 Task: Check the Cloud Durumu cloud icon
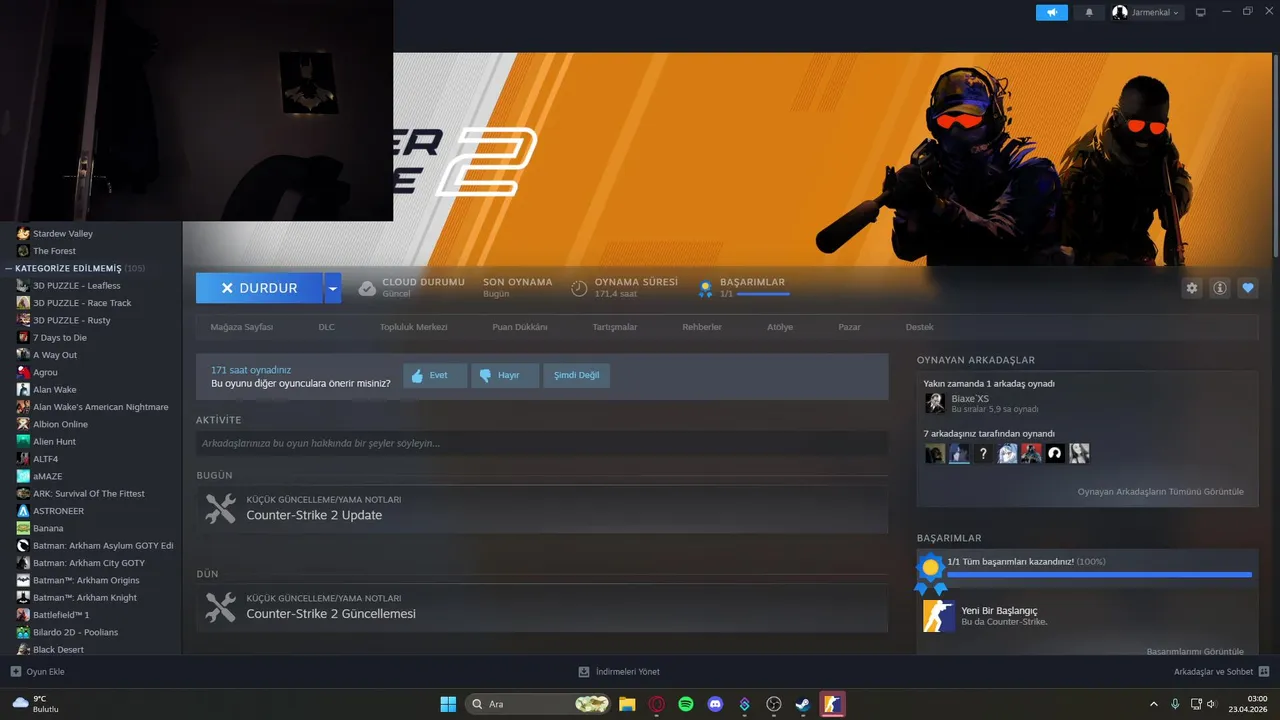coord(367,288)
